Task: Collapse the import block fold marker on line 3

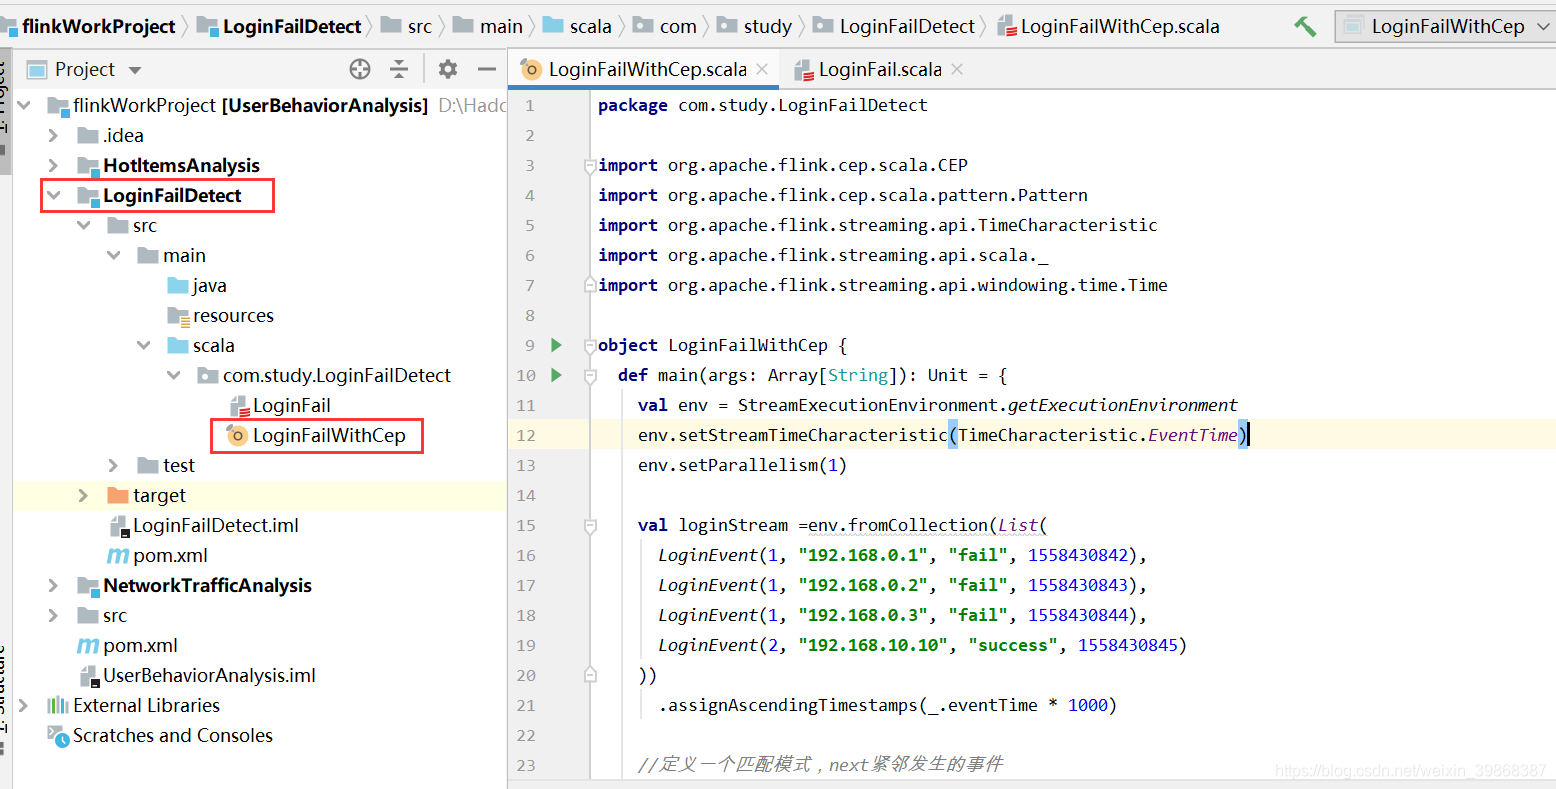Action: coord(590,165)
